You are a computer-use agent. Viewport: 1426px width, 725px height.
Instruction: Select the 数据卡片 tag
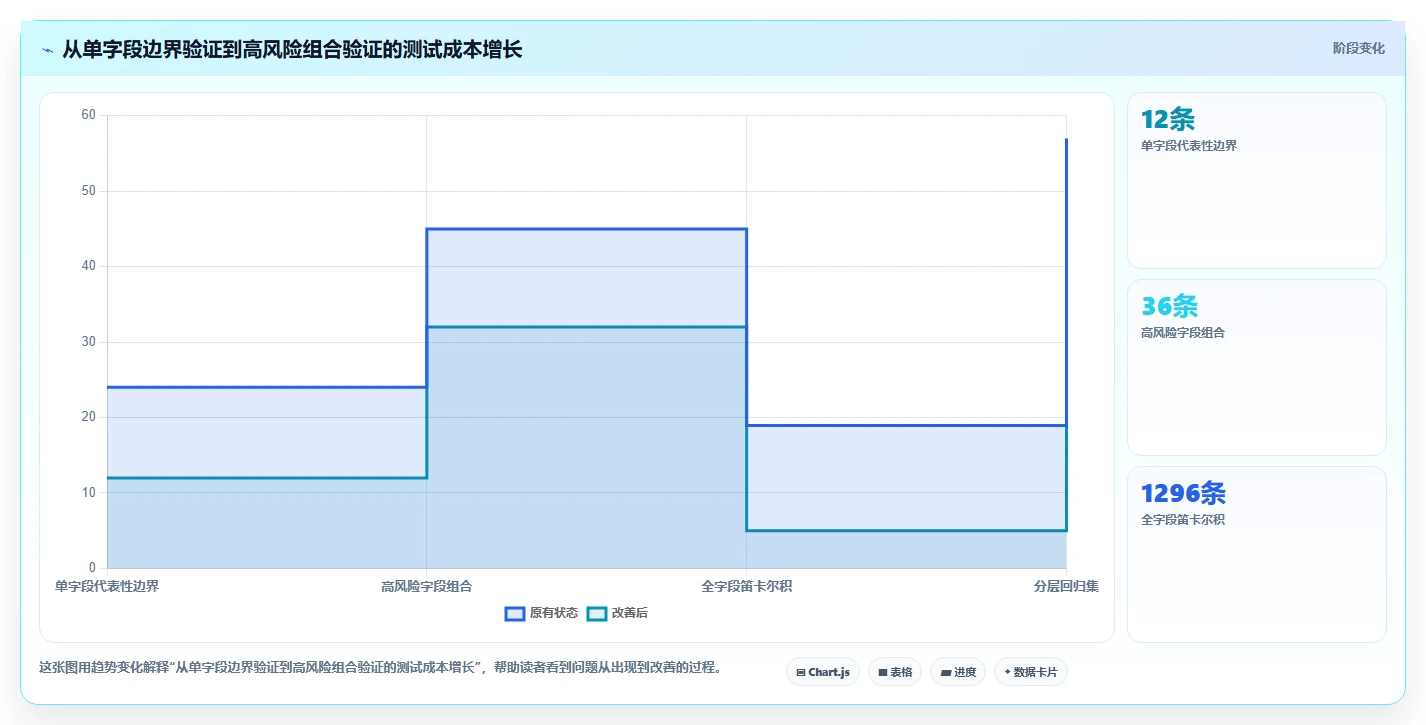click(x=1031, y=672)
